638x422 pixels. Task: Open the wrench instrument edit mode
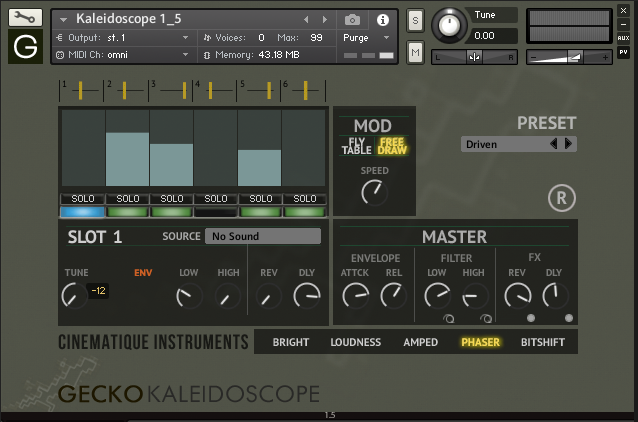tap(25, 17)
